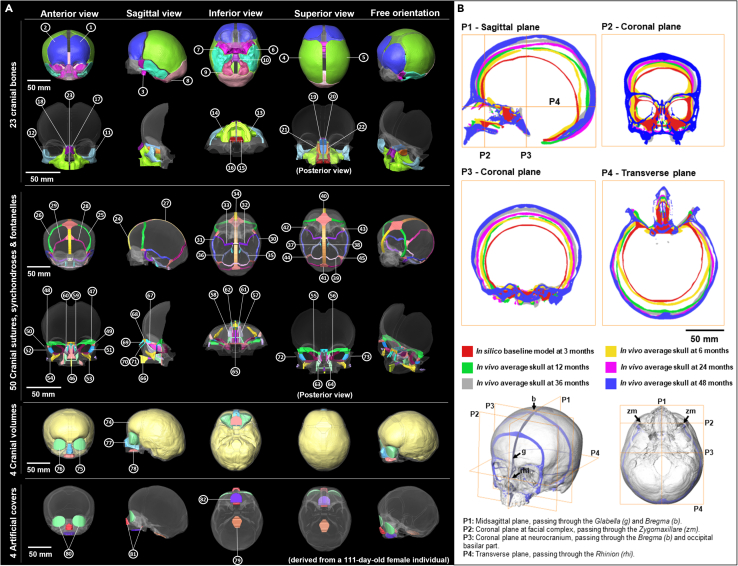This screenshot has height=566, width=738.
Task: Select the blue 48 months legend swatch
Action: [610, 383]
